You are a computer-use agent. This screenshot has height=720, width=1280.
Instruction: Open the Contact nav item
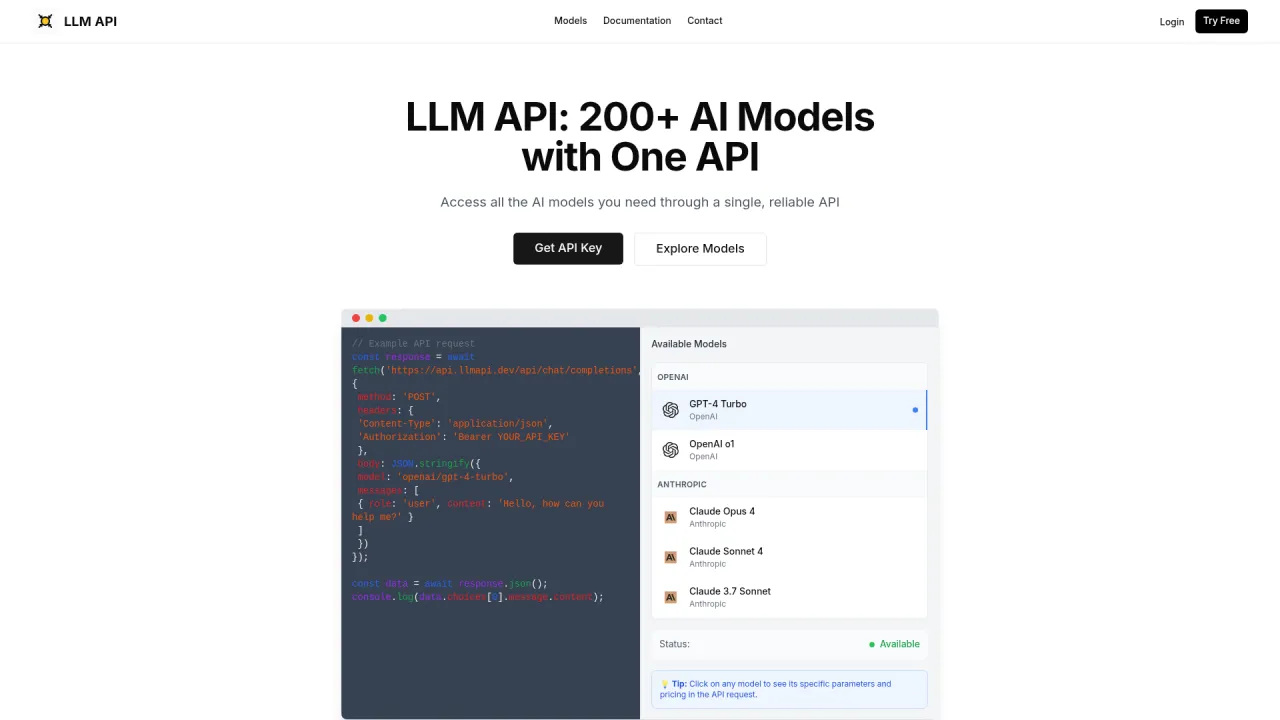(705, 21)
